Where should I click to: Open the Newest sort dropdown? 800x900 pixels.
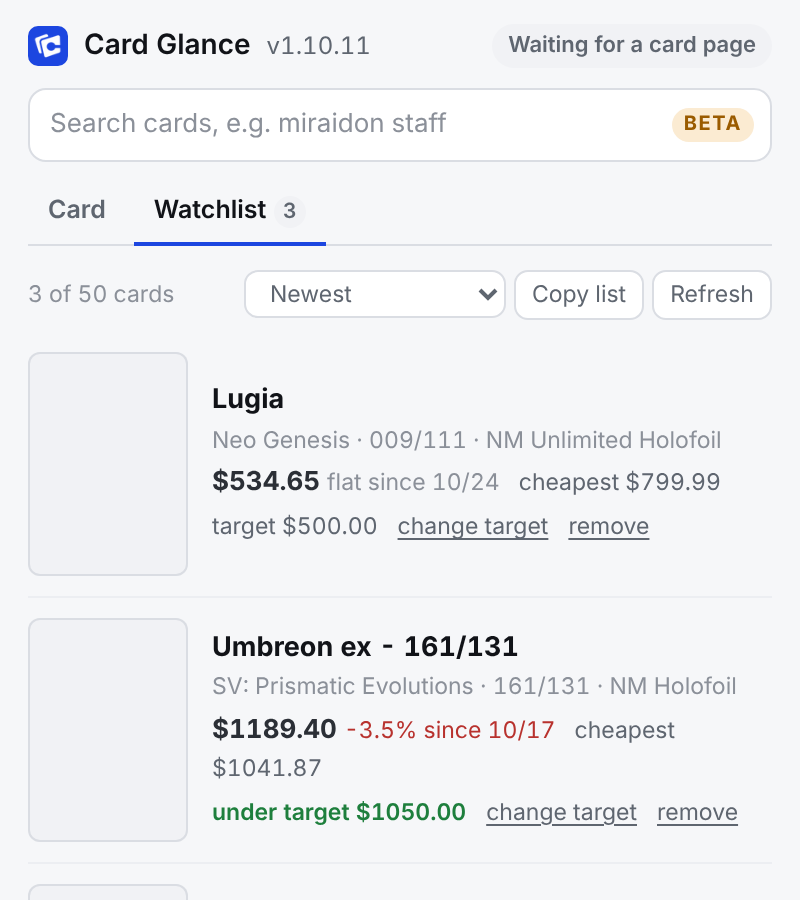point(375,294)
